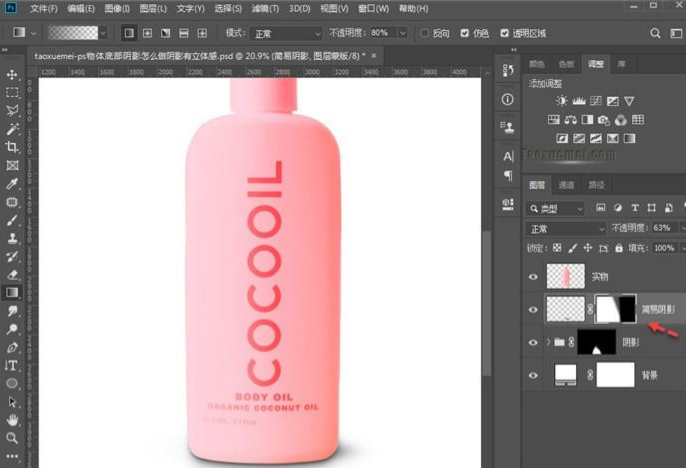Open the Info panel icon
The image size is (686, 468).
[508, 100]
